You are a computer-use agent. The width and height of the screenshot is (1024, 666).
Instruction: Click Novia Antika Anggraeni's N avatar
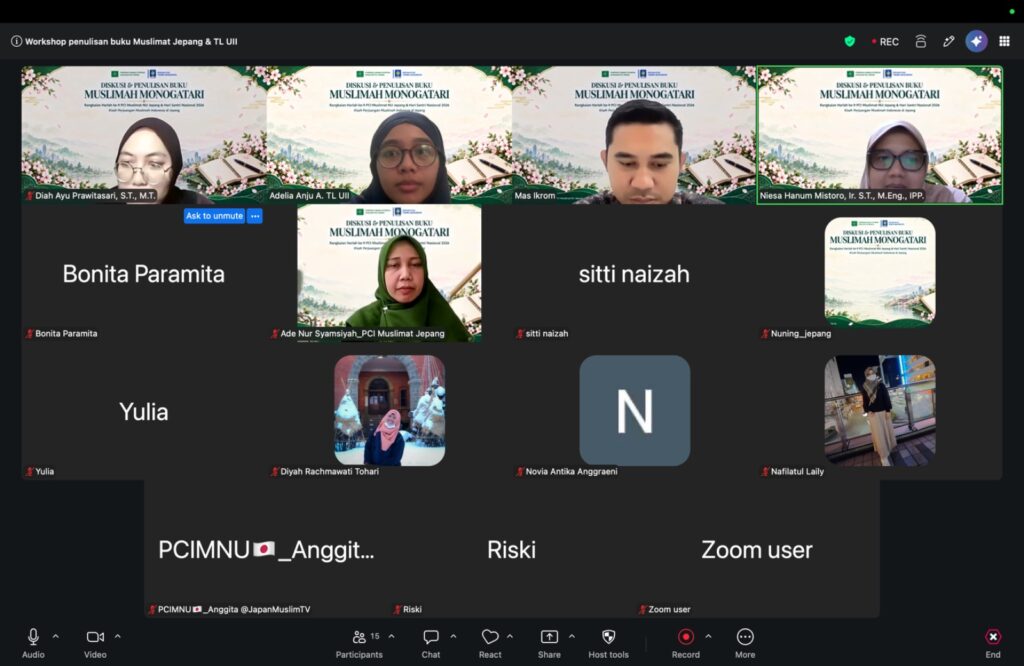click(634, 410)
